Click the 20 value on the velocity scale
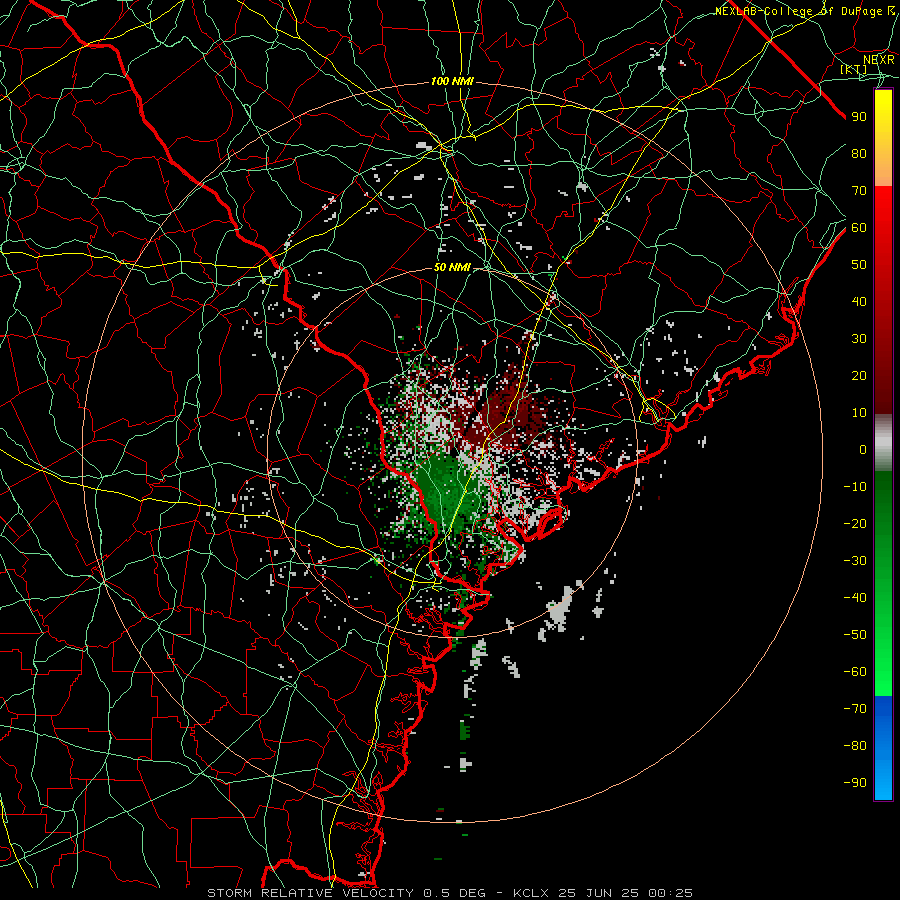 pos(859,375)
